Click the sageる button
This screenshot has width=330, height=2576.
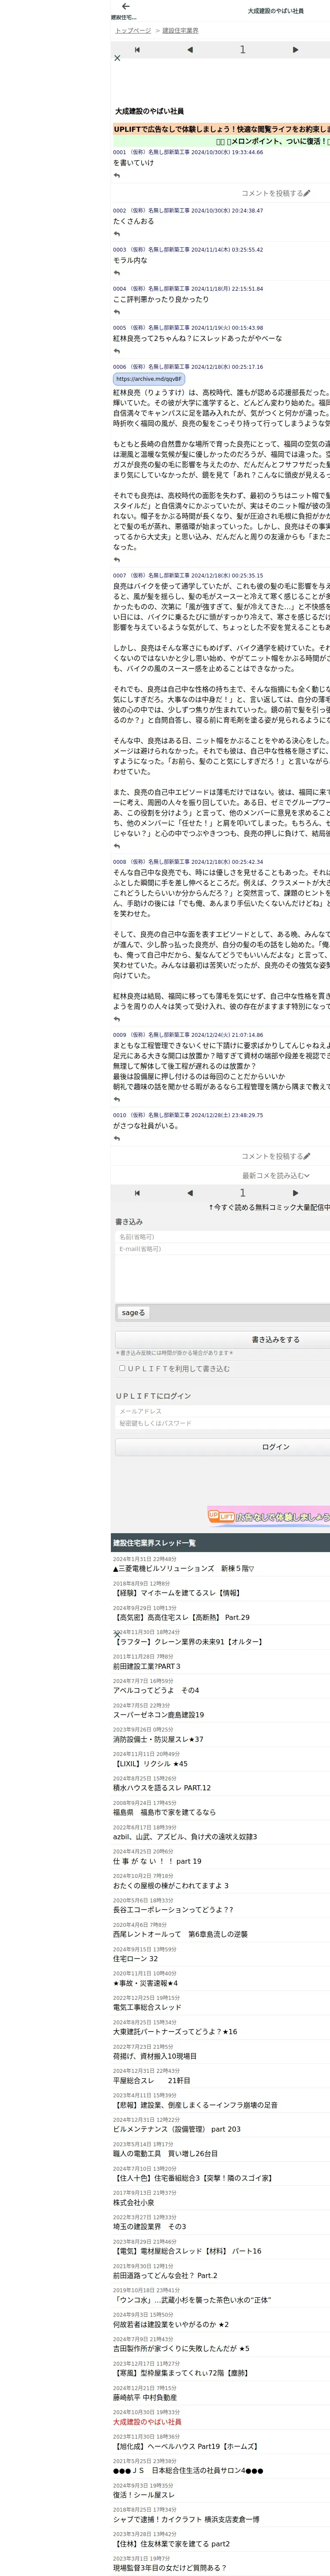[x=133, y=1312]
